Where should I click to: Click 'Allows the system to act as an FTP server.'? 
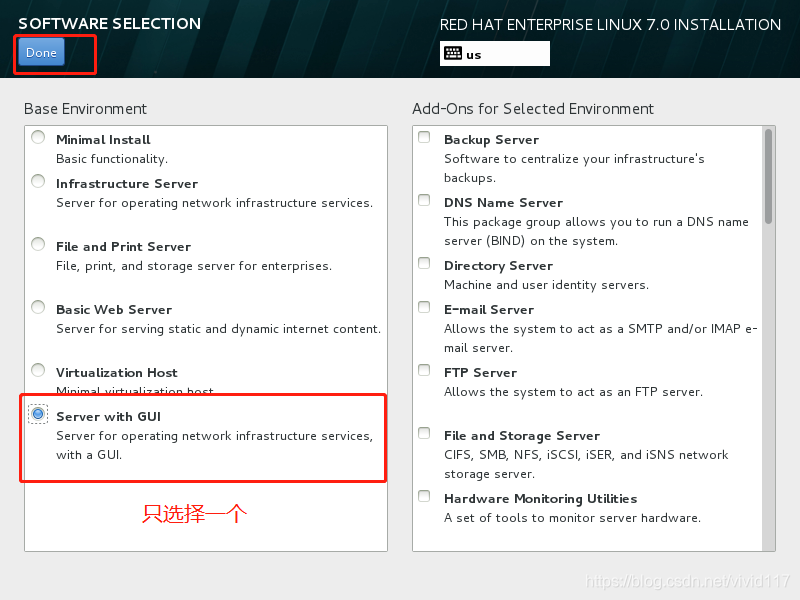[x=573, y=392]
